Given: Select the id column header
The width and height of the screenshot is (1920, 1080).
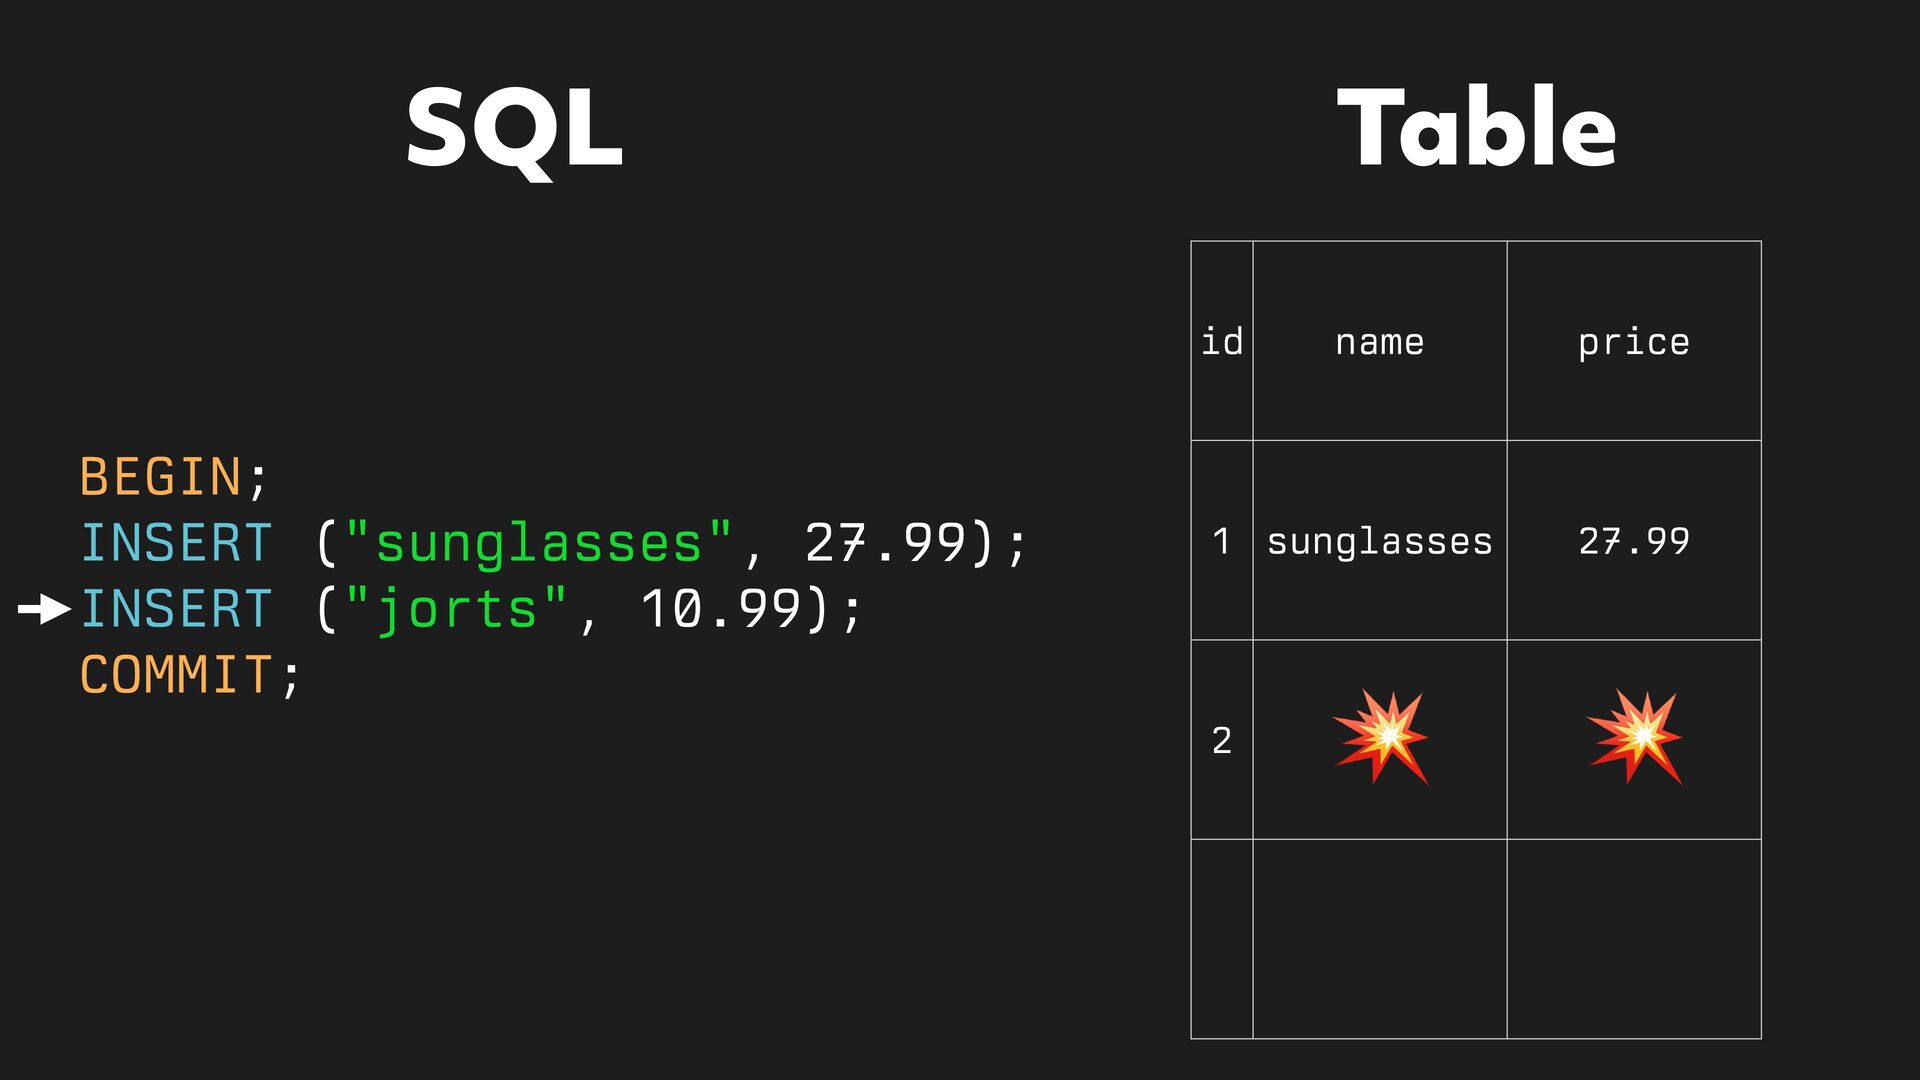Looking at the screenshot, I should 1221,342.
